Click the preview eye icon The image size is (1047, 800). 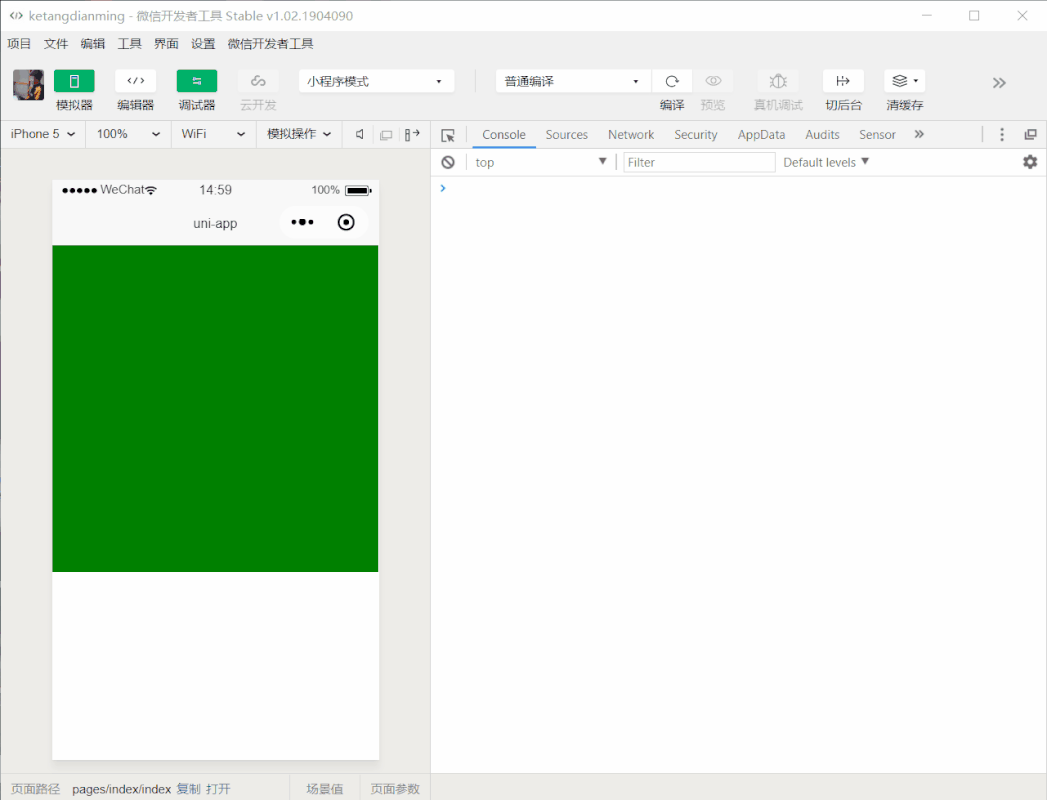point(713,81)
